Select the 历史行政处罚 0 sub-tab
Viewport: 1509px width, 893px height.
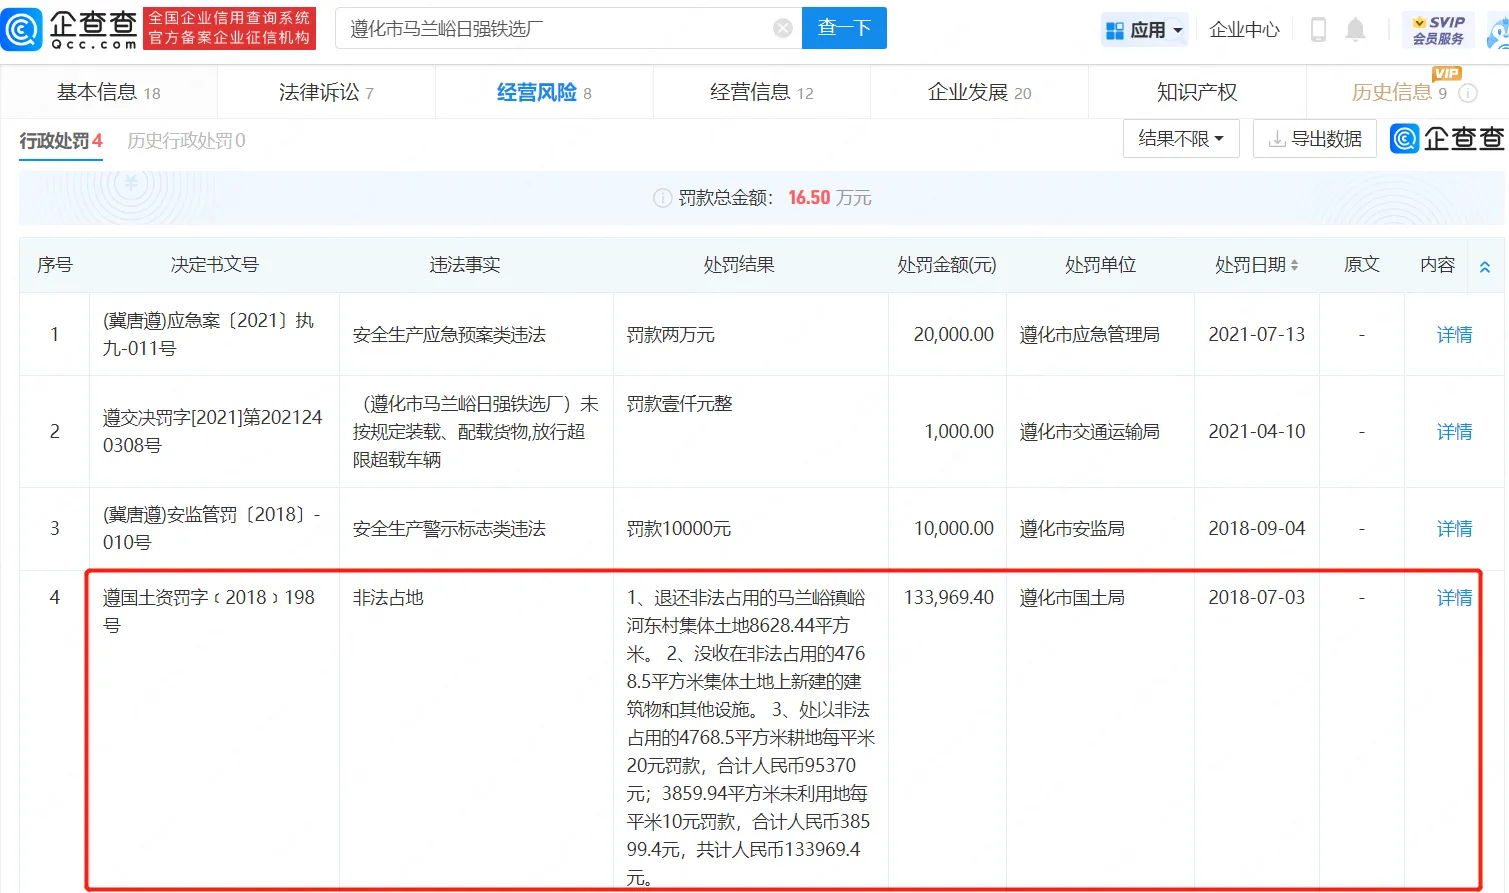point(186,141)
